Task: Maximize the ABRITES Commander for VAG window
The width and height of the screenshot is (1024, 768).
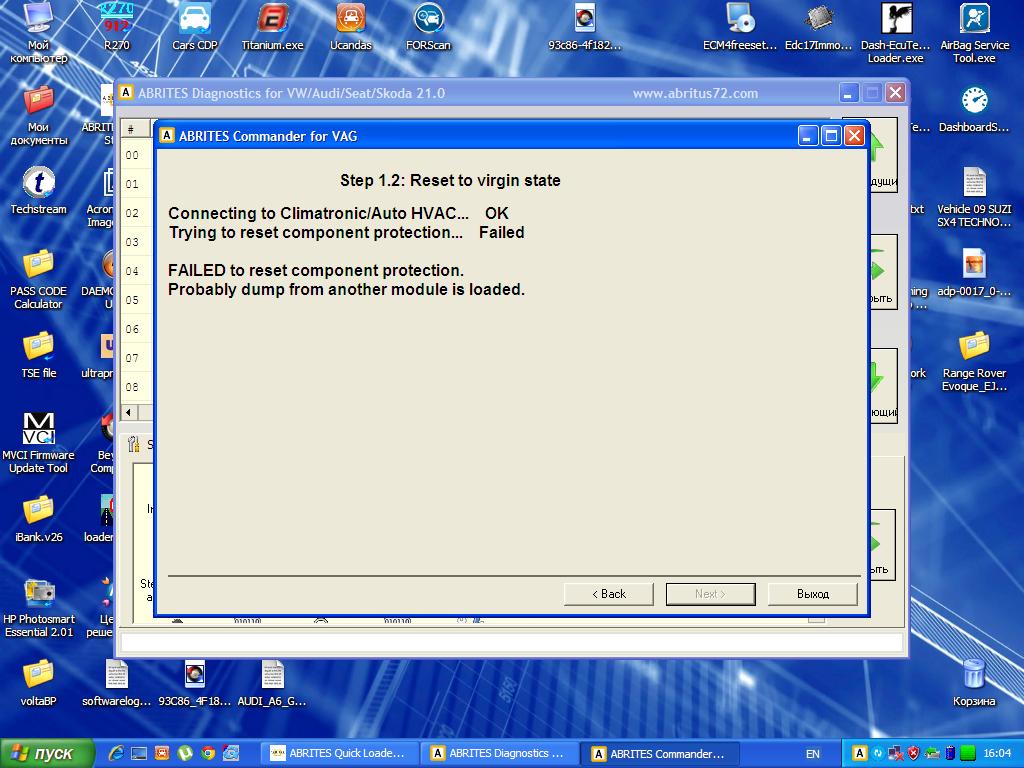Action: (831, 136)
